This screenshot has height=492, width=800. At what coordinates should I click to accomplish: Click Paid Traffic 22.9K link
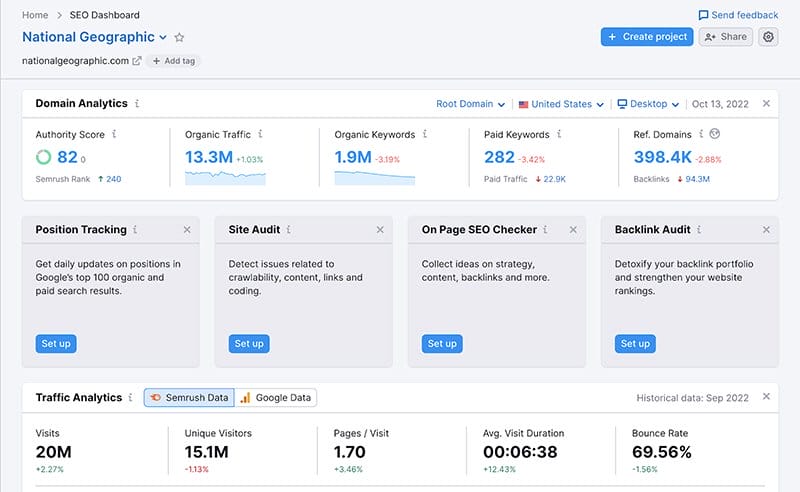555,179
